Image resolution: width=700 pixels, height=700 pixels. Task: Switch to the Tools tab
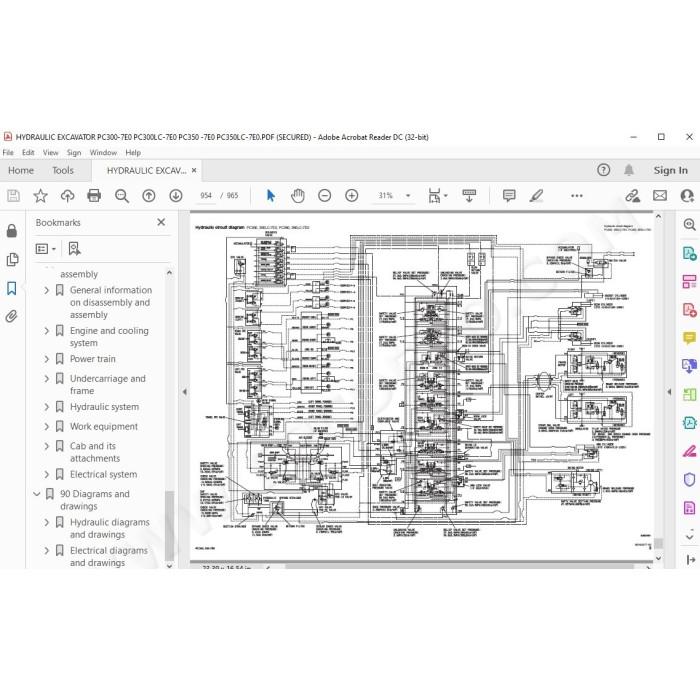point(63,171)
